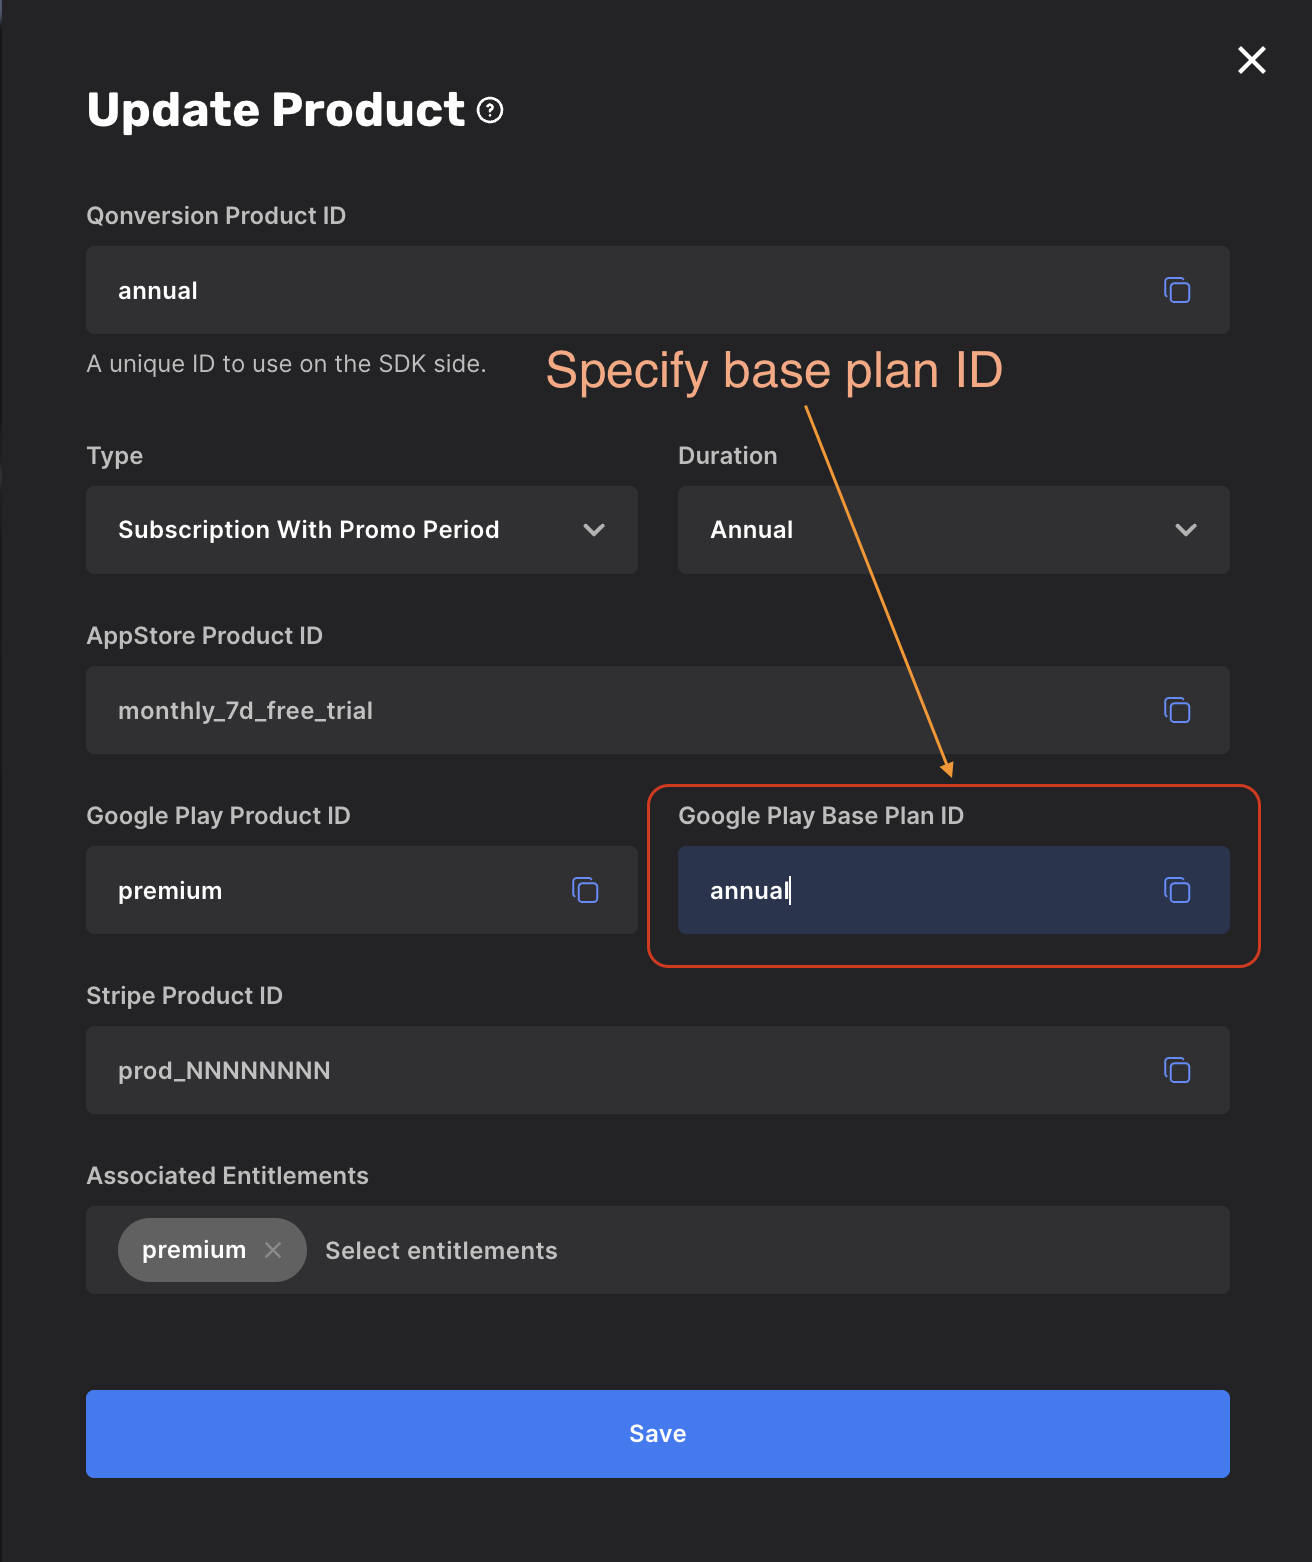Remove the premium entitlement tag

[273, 1250]
